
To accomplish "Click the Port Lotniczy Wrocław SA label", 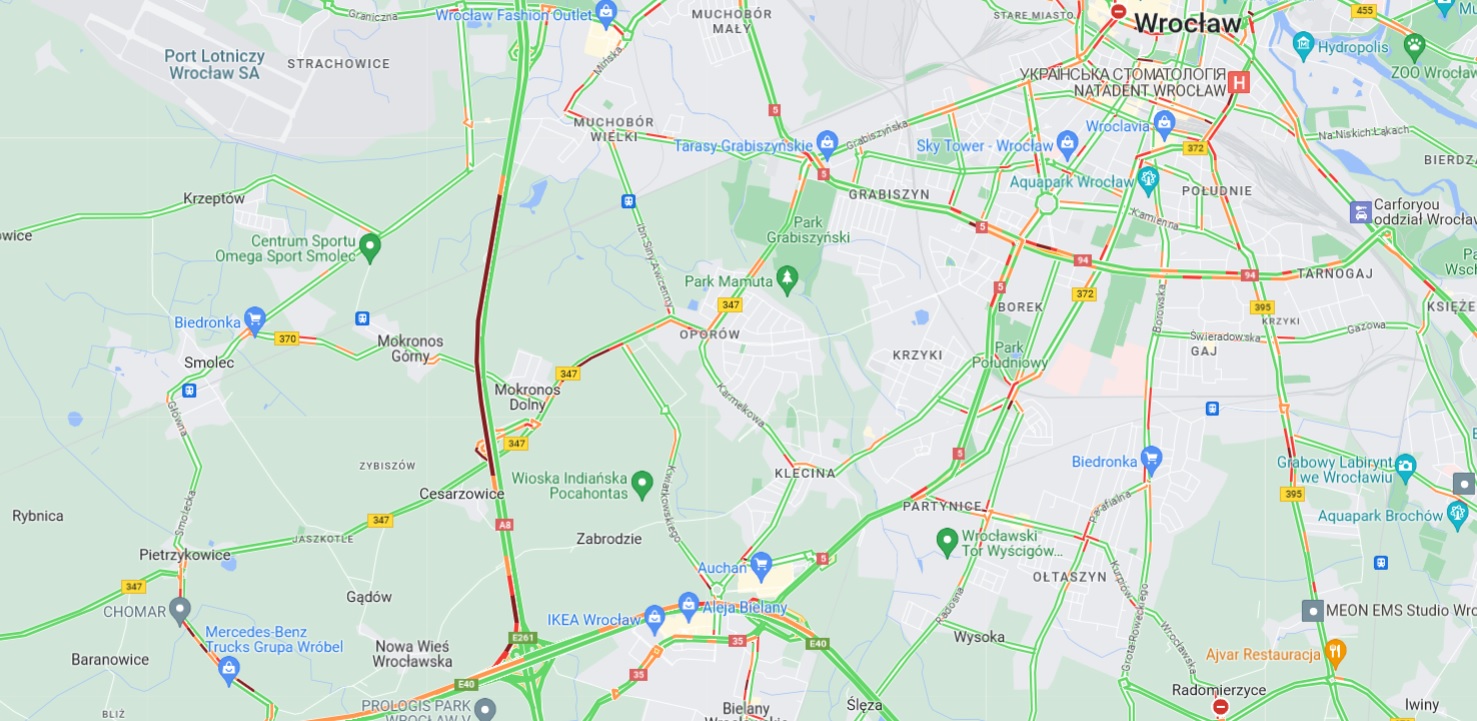I will [x=215, y=65].
